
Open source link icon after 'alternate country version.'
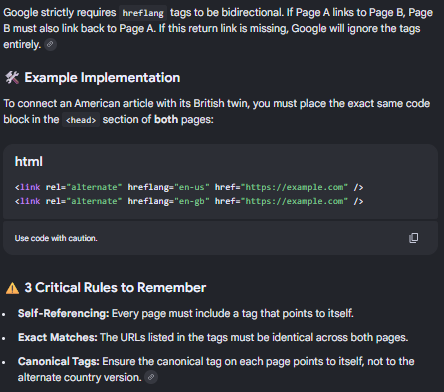point(151,377)
